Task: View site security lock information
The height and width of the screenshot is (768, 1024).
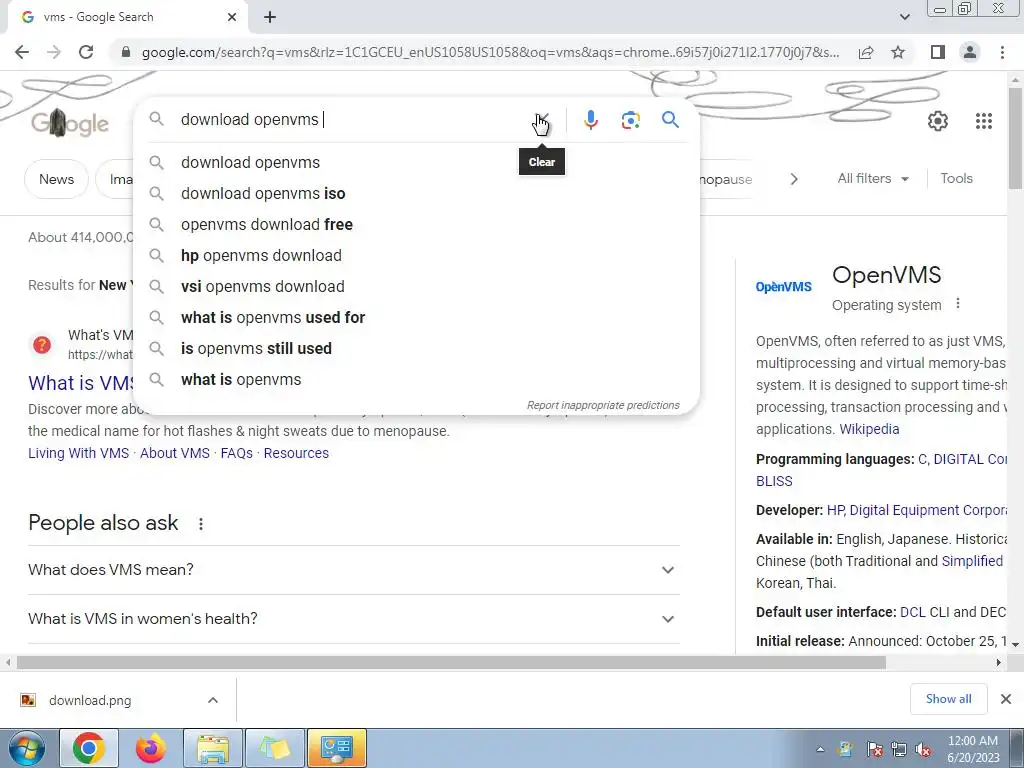Action: tap(126, 52)
